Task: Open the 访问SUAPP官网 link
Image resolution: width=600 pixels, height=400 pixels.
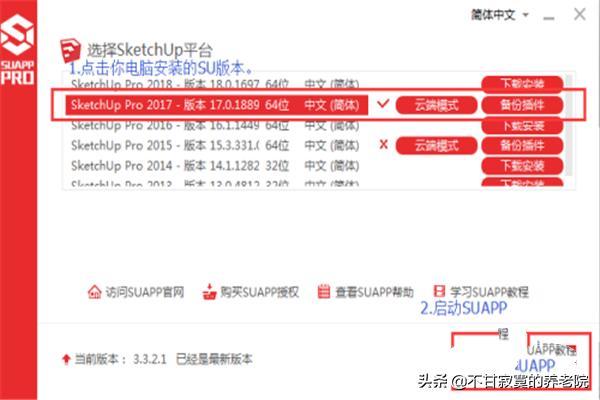Action: click(x=136, y=292)
